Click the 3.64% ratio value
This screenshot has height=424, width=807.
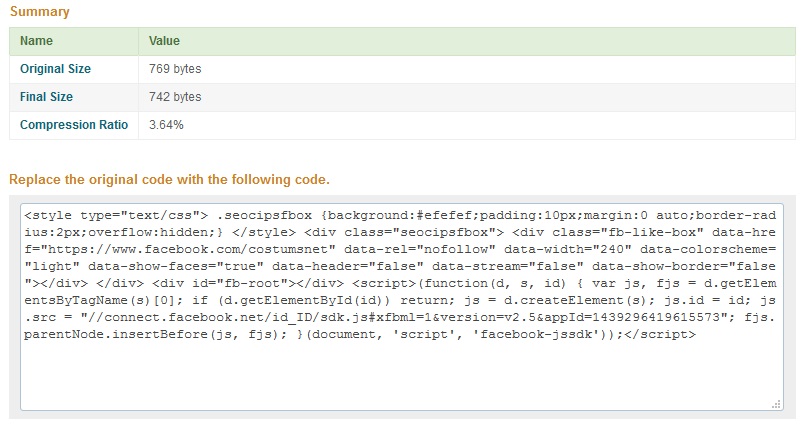[x=166, y=125]
